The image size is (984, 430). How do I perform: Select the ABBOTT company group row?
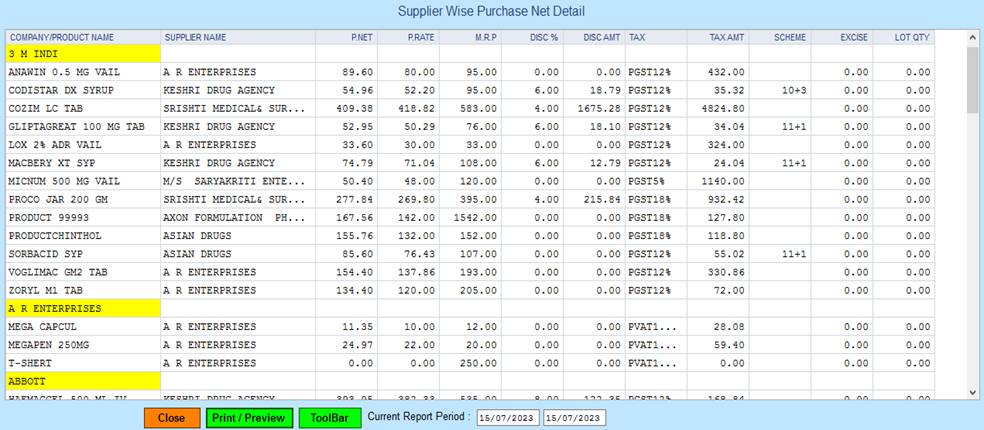pyautogui.click(x=81, y=381)
